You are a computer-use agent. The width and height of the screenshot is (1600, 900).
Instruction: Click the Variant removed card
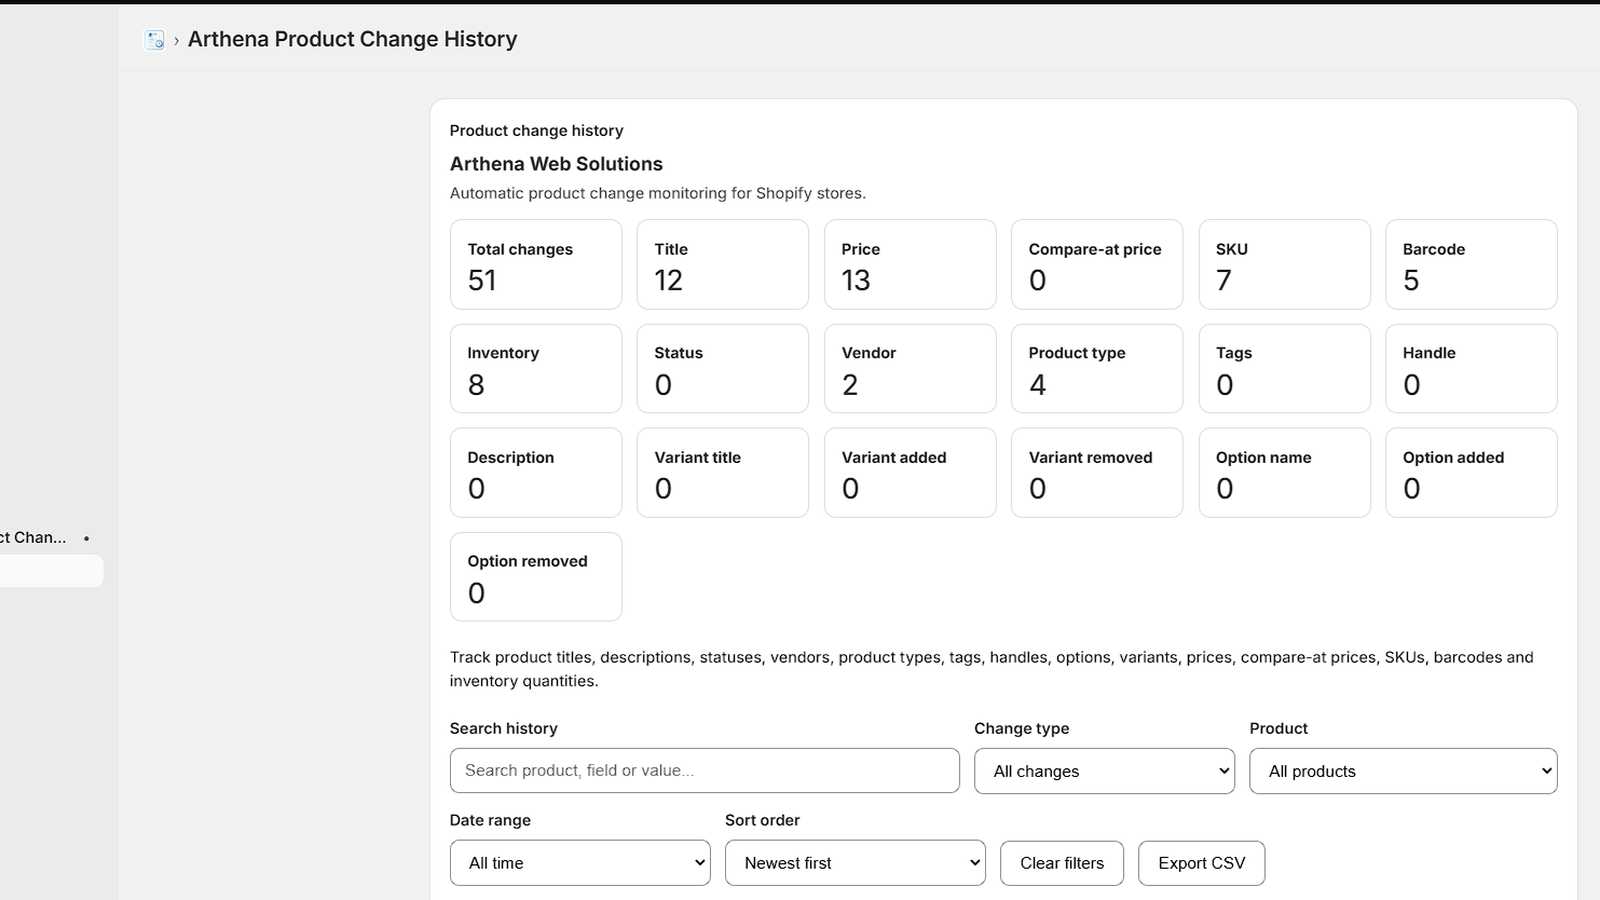click(1097, 473)
